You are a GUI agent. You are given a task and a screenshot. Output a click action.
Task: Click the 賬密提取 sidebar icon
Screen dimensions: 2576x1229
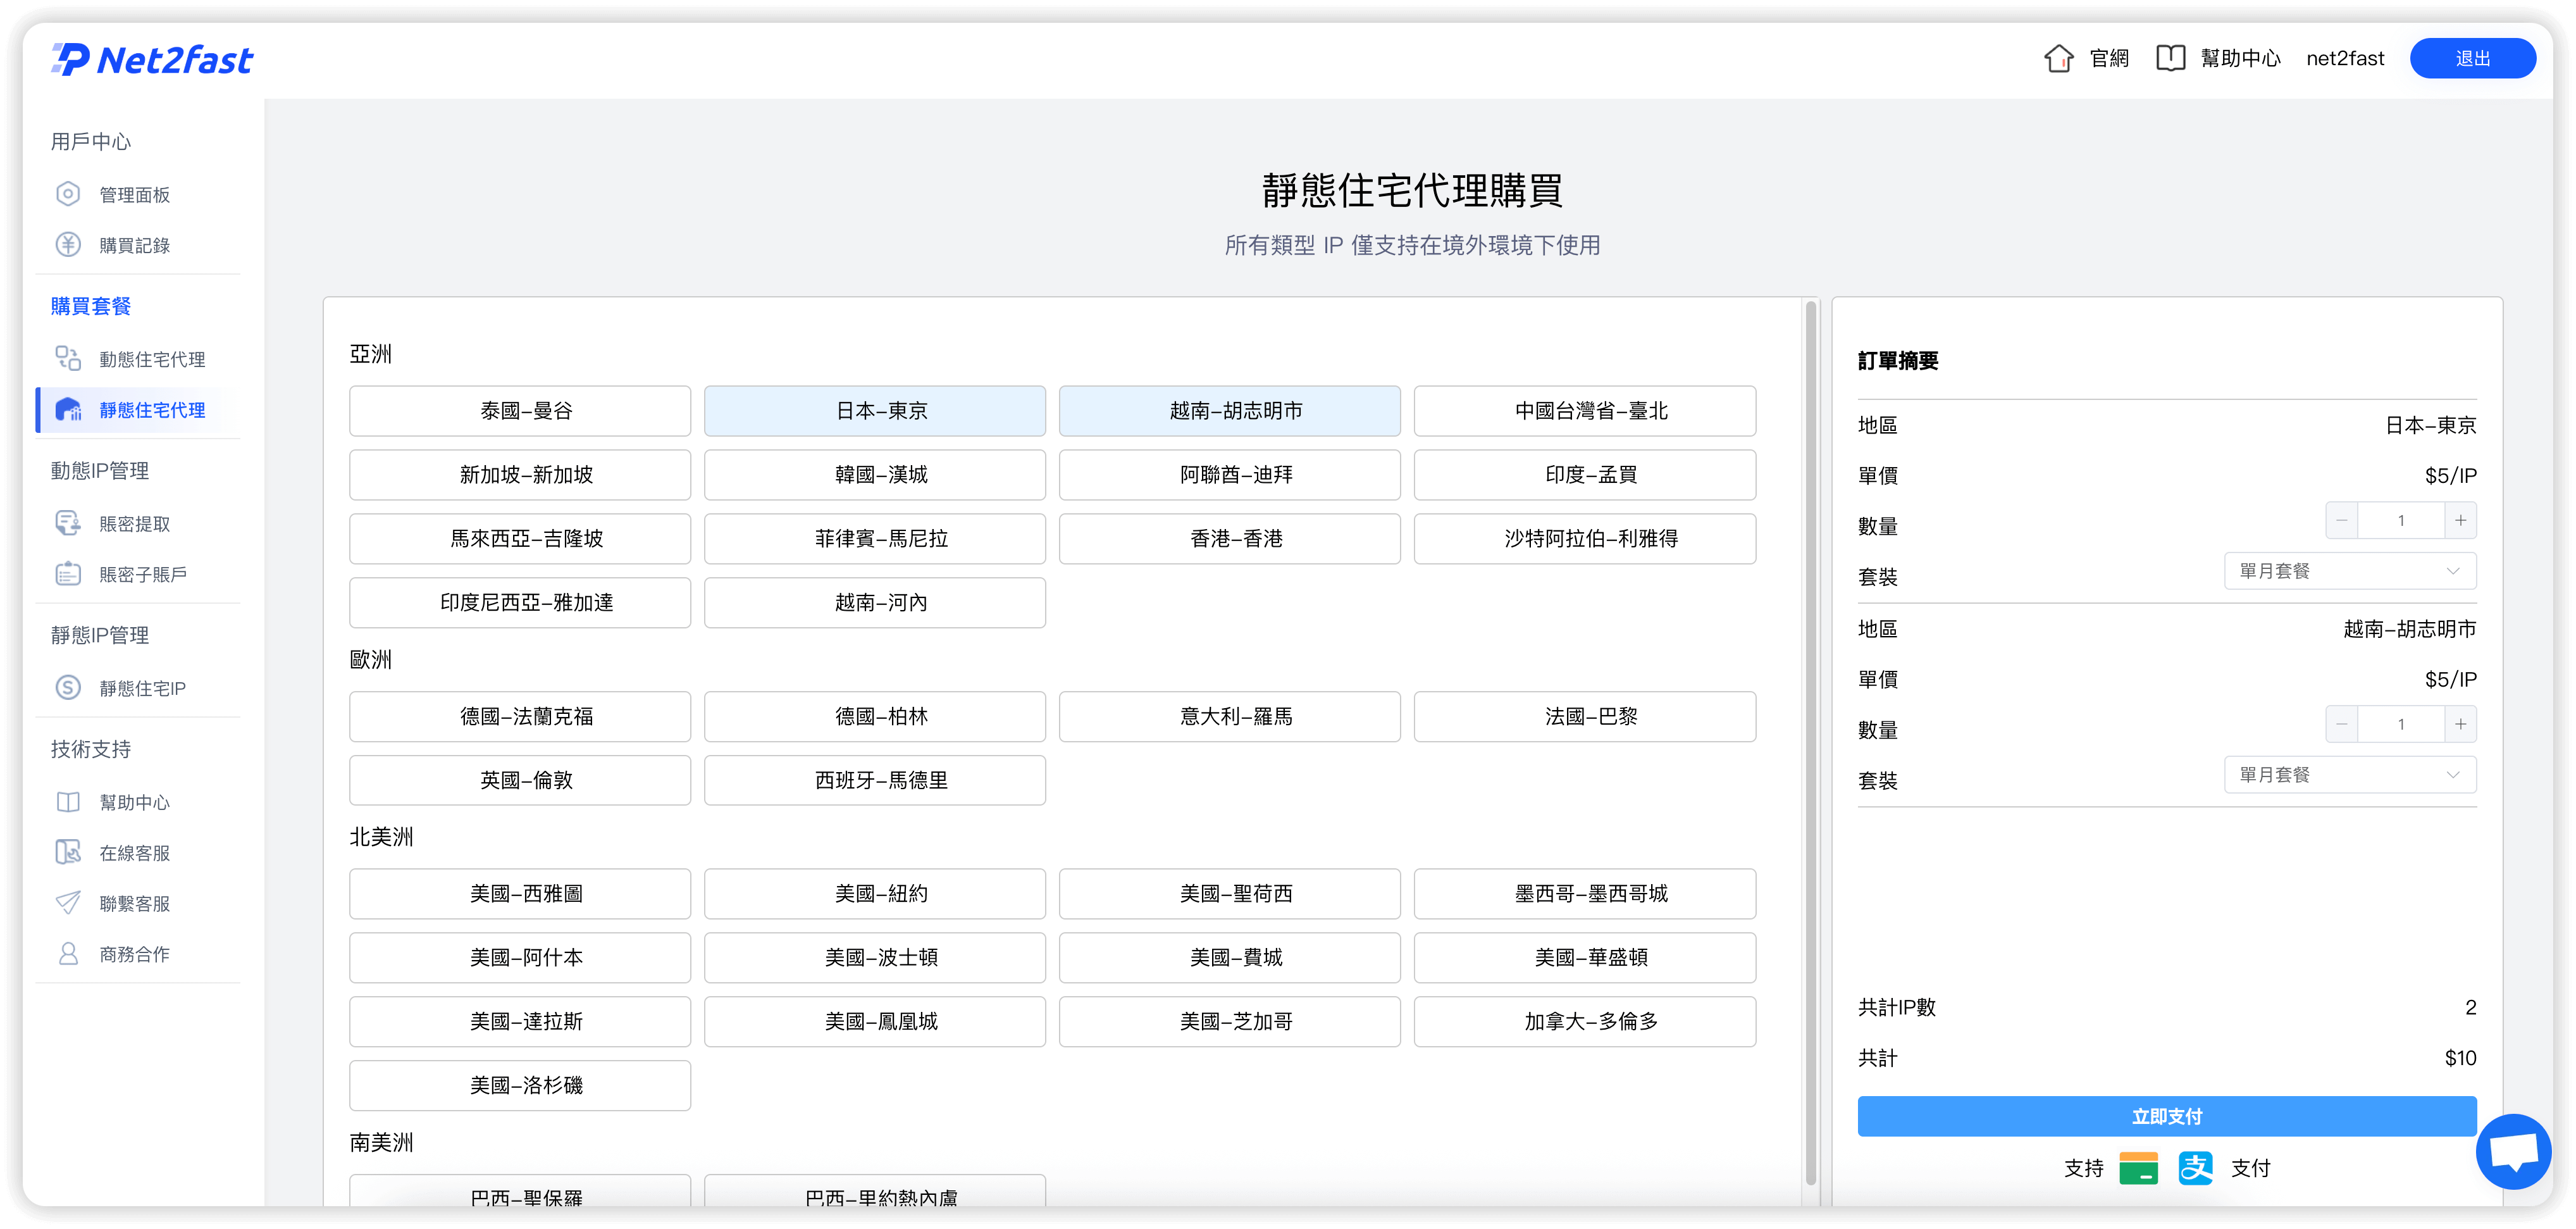coord(68,523)
